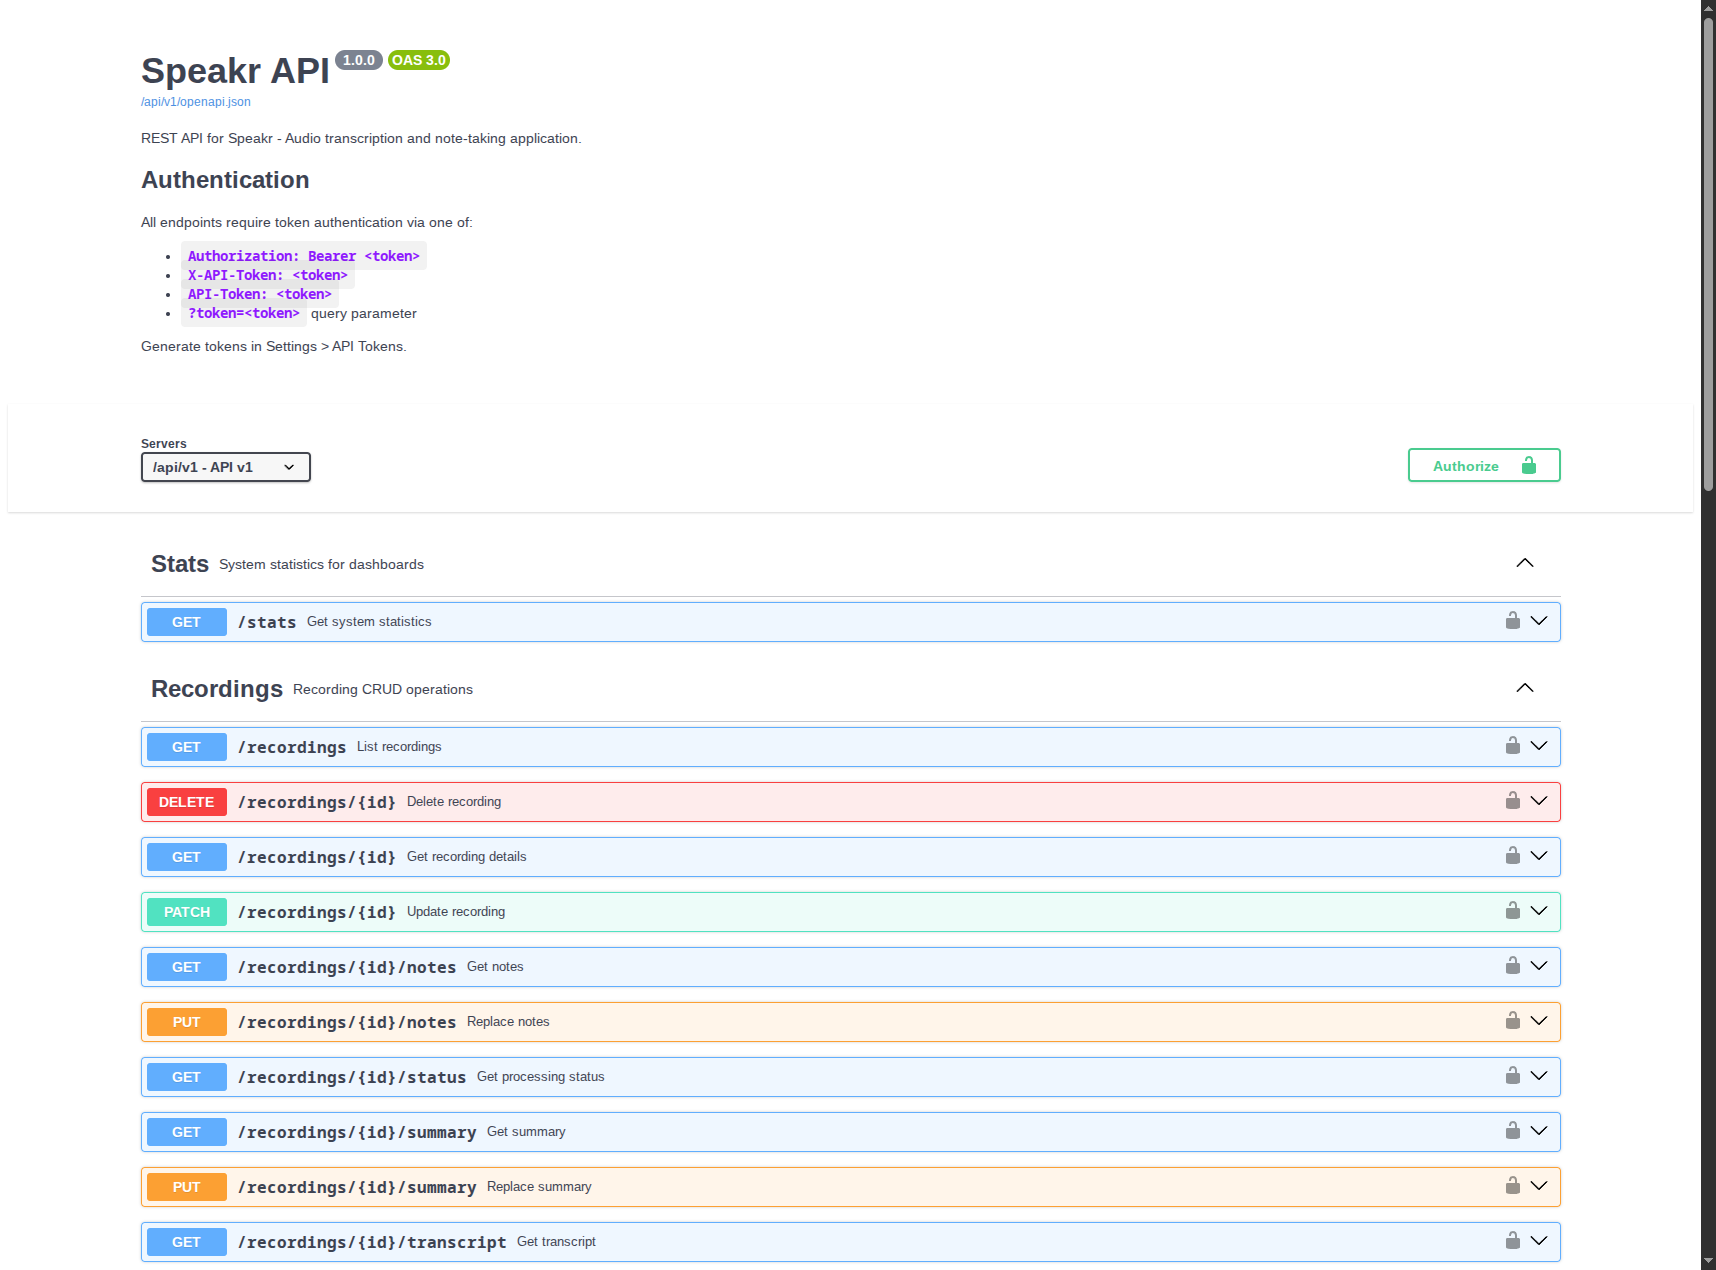Collapse the Stats section
This screenshot has height=1270, width=1716.
1524,562
